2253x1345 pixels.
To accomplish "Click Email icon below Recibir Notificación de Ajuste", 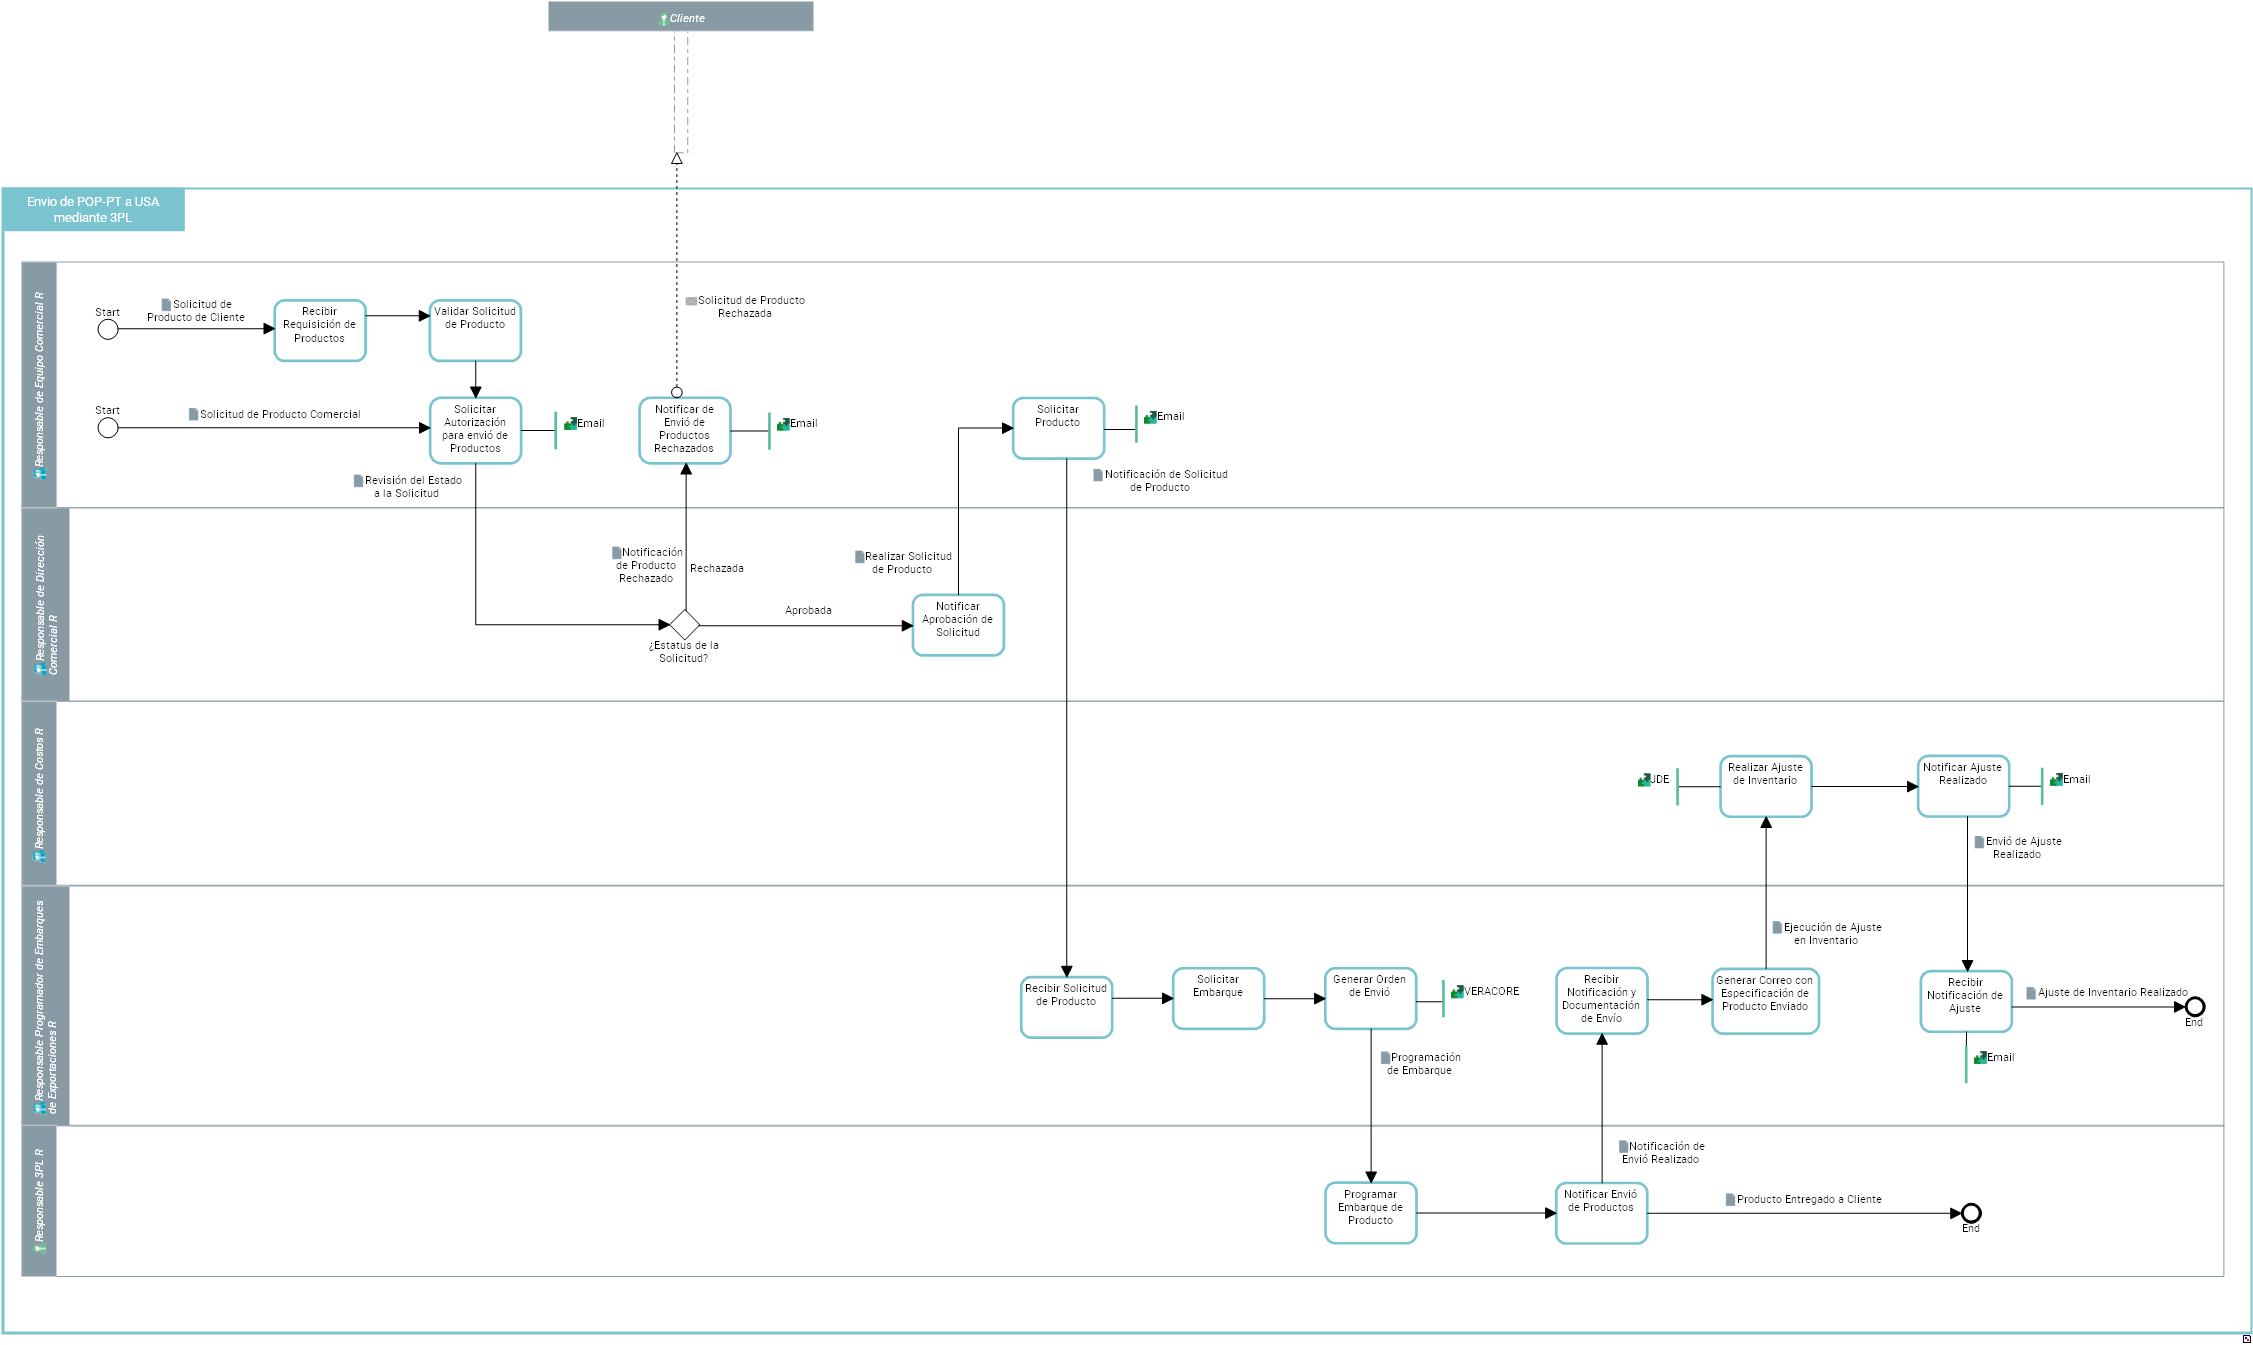I will [x=1980, y=1057].
